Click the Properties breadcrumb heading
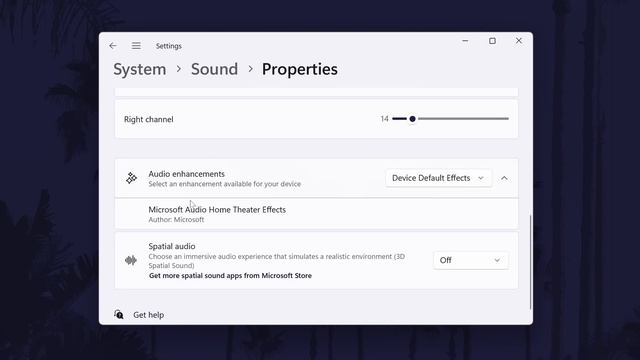Image resolution: width=640 pixels, height=360 pixels. pos(300,69)
